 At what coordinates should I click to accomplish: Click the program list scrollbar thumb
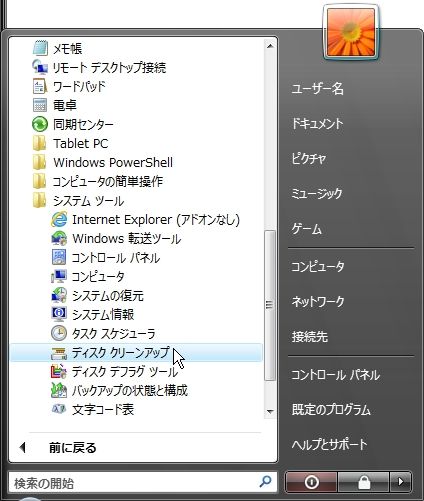coord(270,305)
